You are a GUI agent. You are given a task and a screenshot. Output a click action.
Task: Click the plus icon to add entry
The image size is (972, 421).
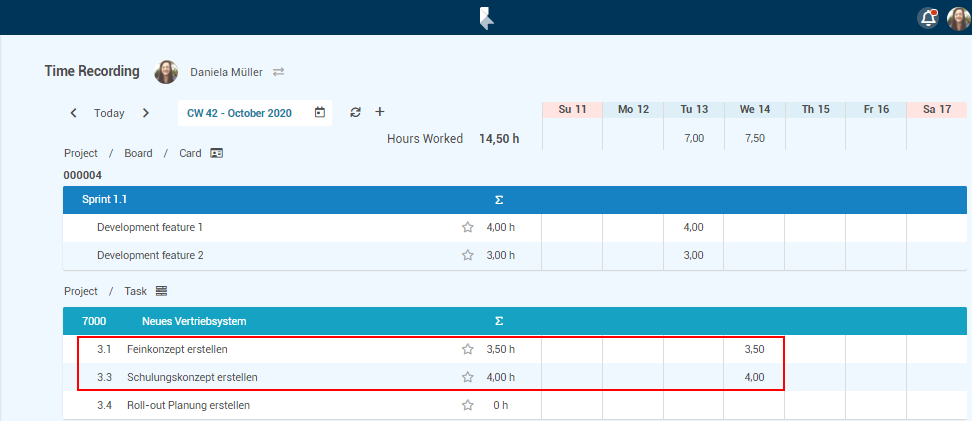coord(379,112)
